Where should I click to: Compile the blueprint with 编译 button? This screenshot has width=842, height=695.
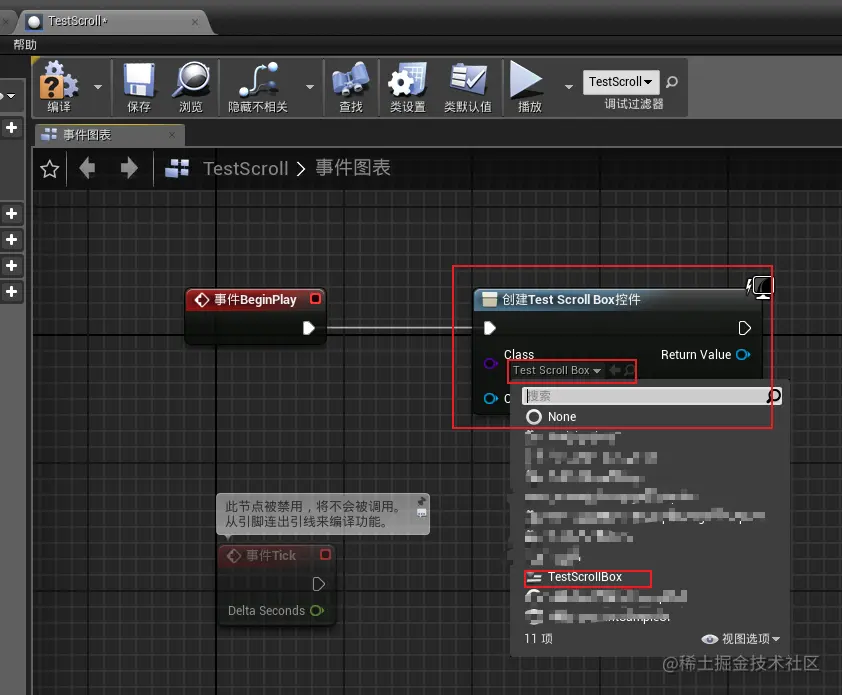[x=59, y=87]
